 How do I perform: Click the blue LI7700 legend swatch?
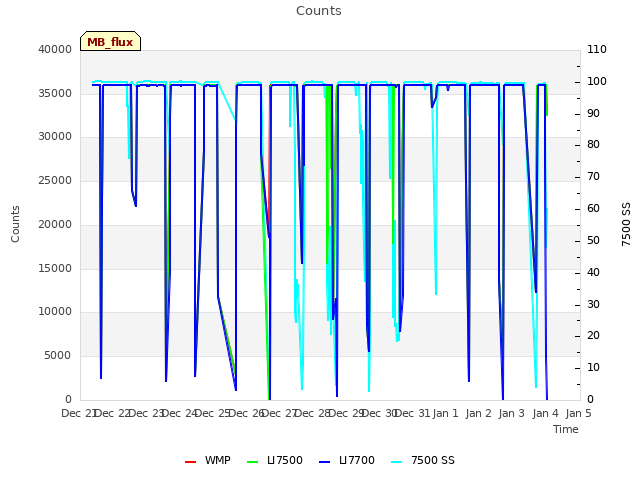[324, 462]
